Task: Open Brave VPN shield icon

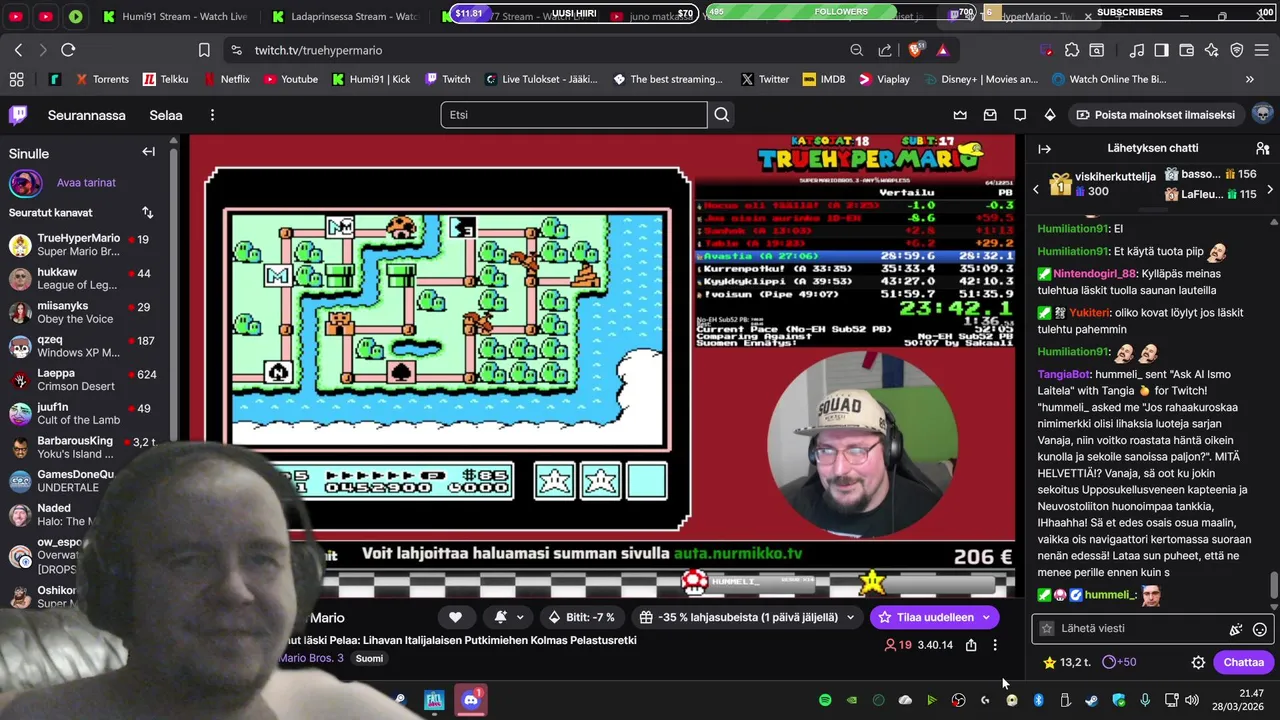Action: (1237, 50)
